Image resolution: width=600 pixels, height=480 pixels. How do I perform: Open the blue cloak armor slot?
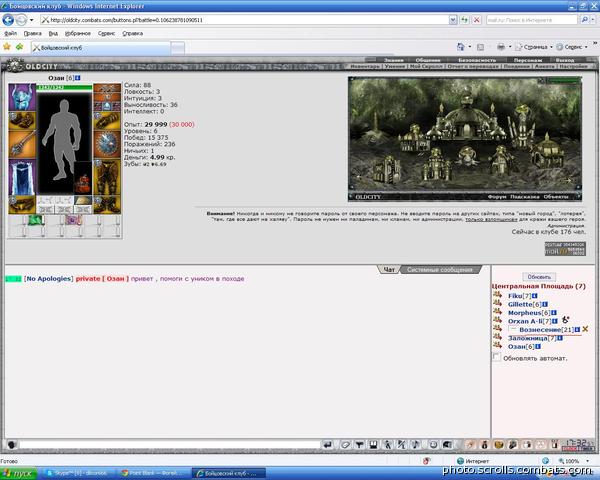(x=22, y=177)
